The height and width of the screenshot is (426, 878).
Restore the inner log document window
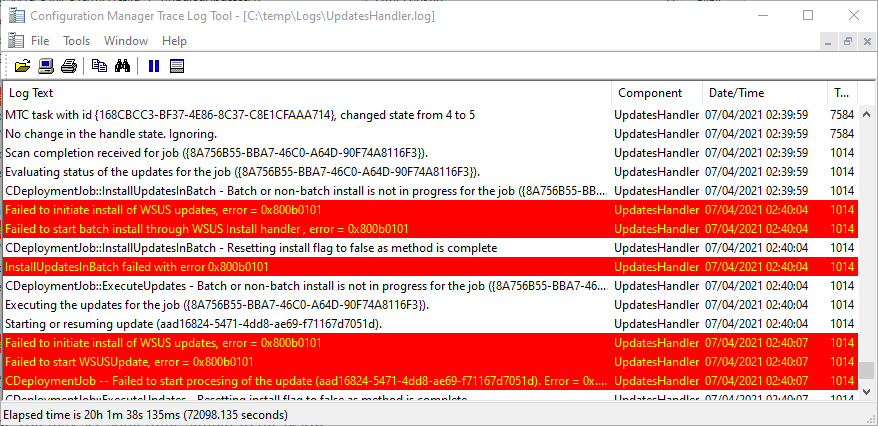[x=848, y=41]
